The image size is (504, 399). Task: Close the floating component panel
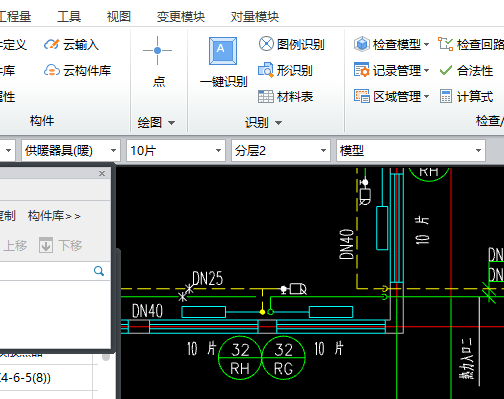click(x=102, y=173)
